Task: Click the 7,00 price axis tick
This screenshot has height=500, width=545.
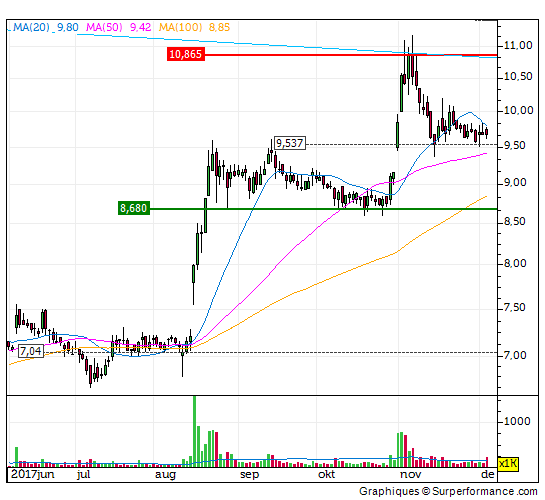Action: pos(514,355)
